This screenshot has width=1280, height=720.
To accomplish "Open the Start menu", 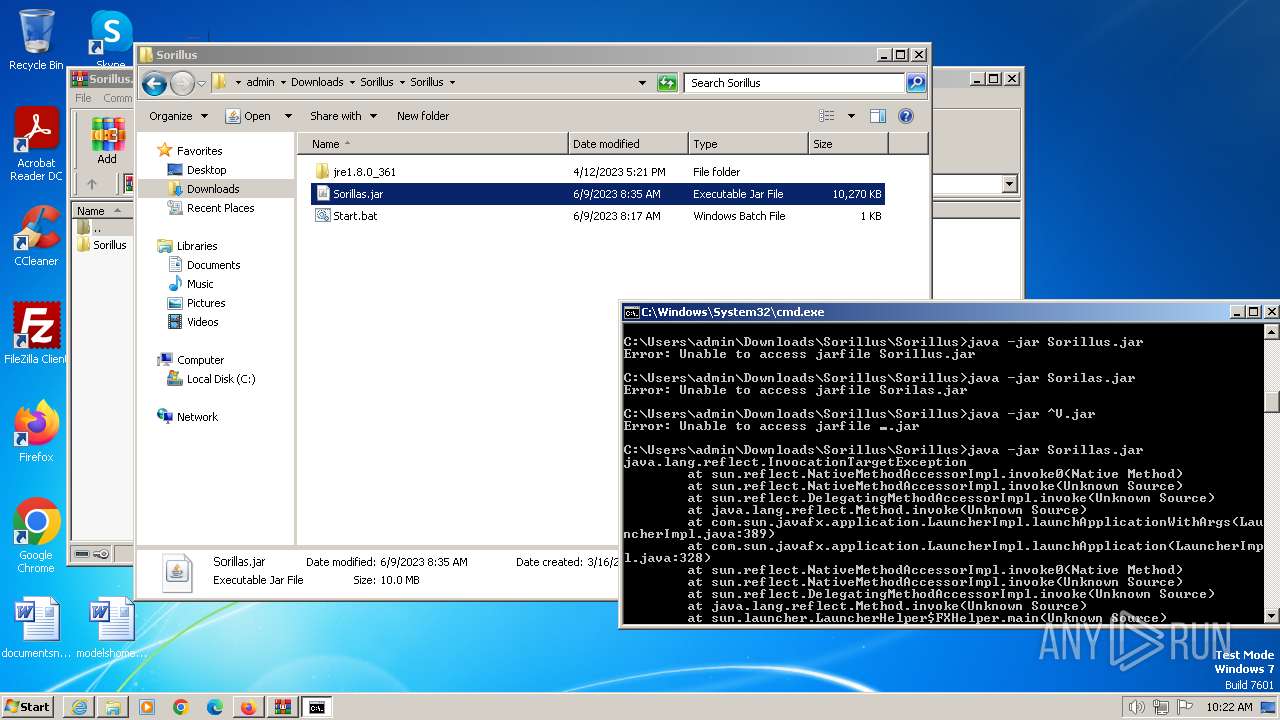I will click(28, 707).
